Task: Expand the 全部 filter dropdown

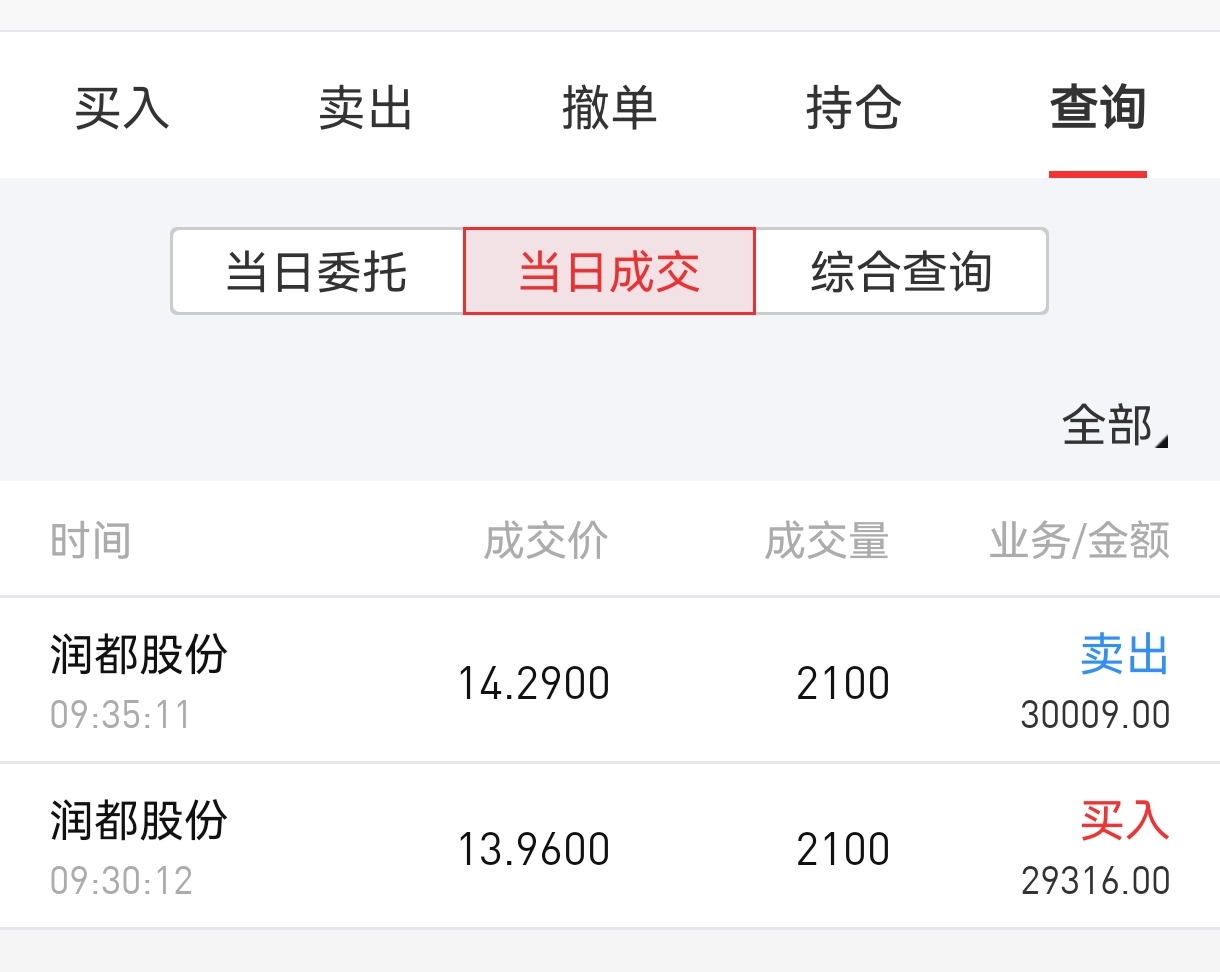Action: pyautogui.click(x=1108, y=426)
